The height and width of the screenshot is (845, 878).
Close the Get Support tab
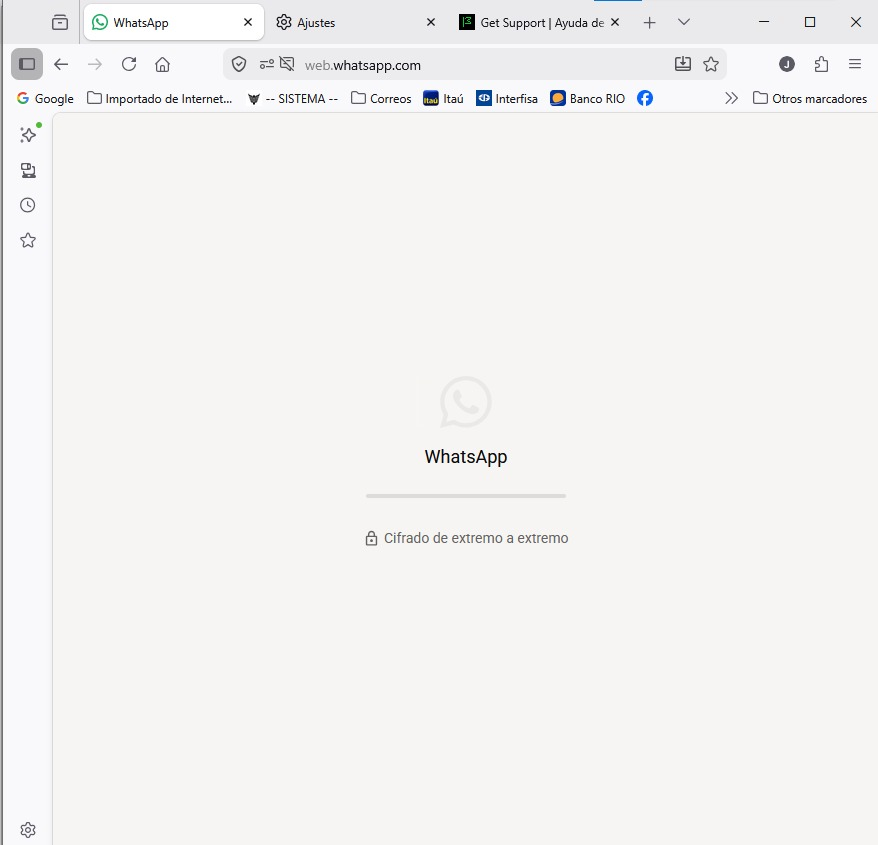point(615,22)
